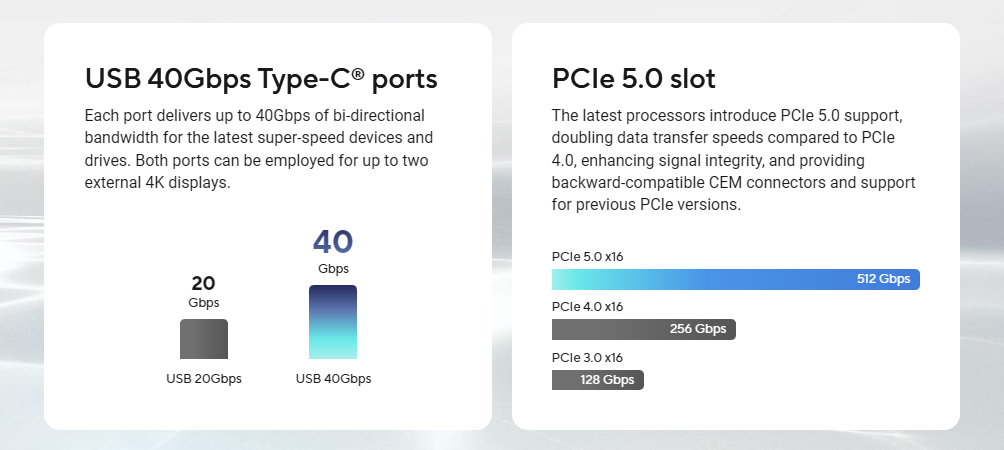Click the 128 Gbps value label

tap(607, 380)
